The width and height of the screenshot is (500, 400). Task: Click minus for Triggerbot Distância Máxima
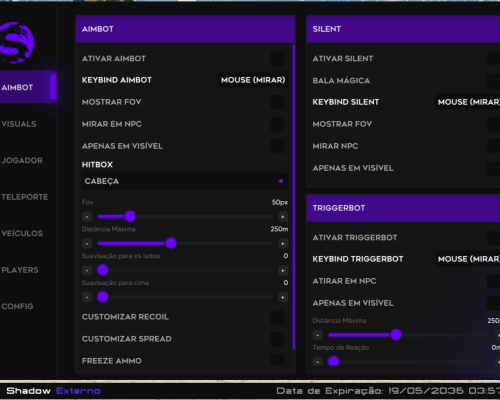tap(318, 335)
